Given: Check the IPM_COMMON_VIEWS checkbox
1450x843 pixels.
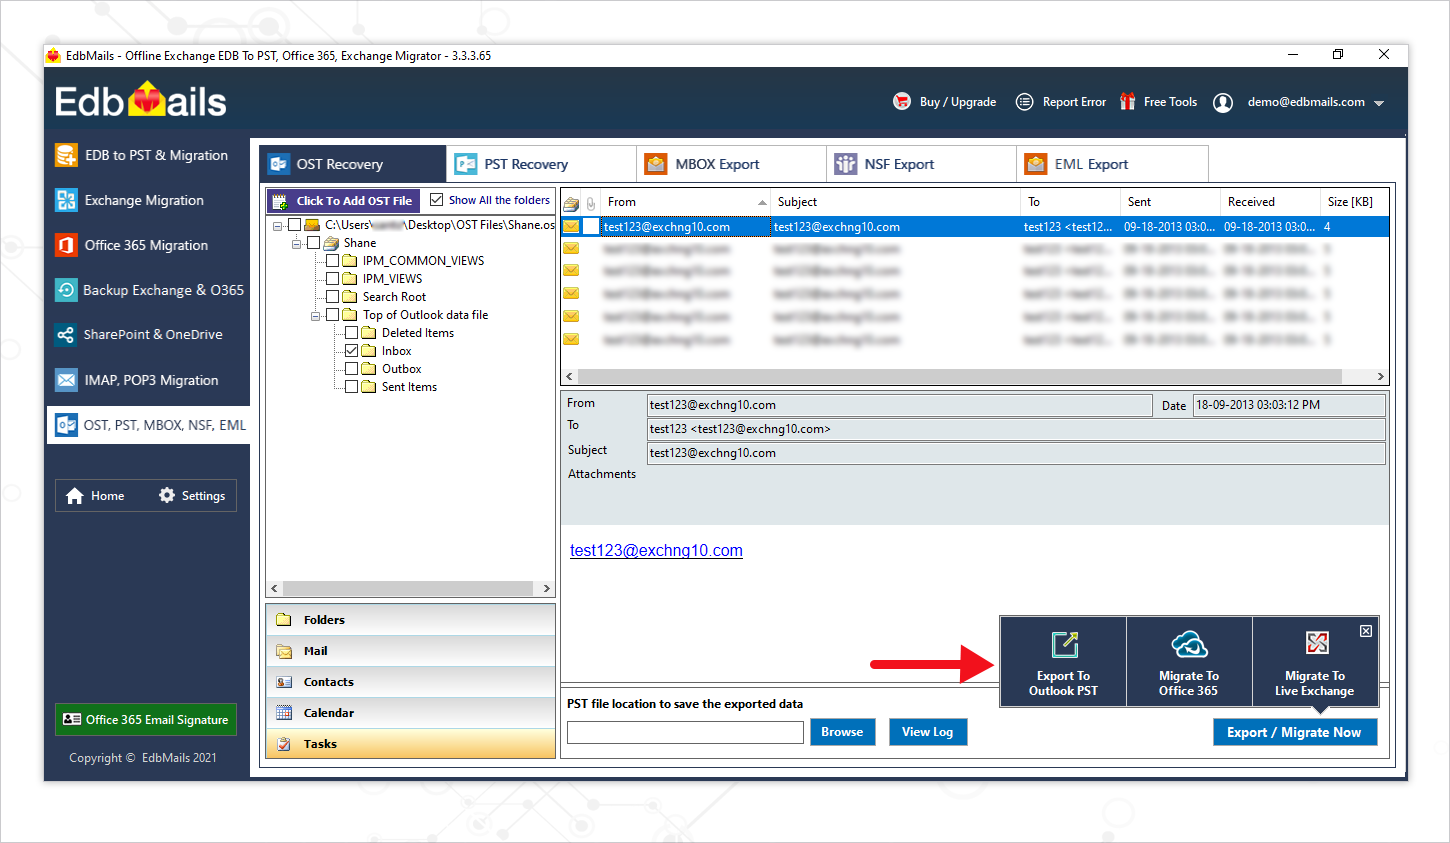Looking at the screenshot, I should (x=332, y=261).
